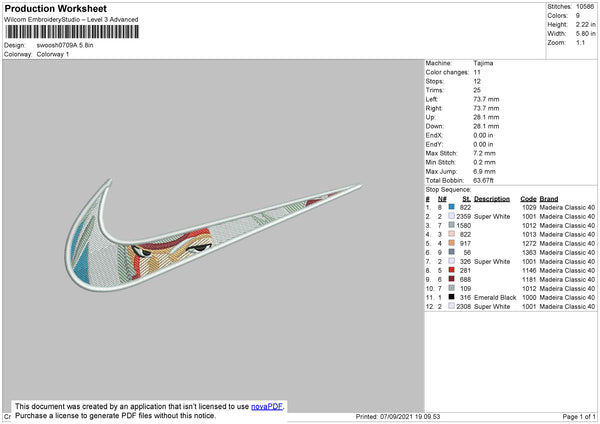Image resolution: width=600 pixels, height=424 pixels.
Task: Click the embroidered swoosh design preview
Action: click(213, 234)
